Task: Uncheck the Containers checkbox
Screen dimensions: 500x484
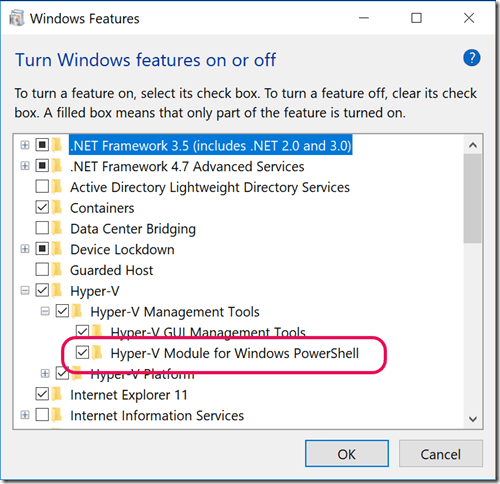Action: coord(42,207)
